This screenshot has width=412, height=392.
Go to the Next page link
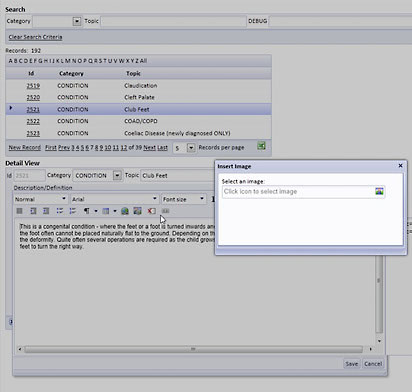pos(149,147)
